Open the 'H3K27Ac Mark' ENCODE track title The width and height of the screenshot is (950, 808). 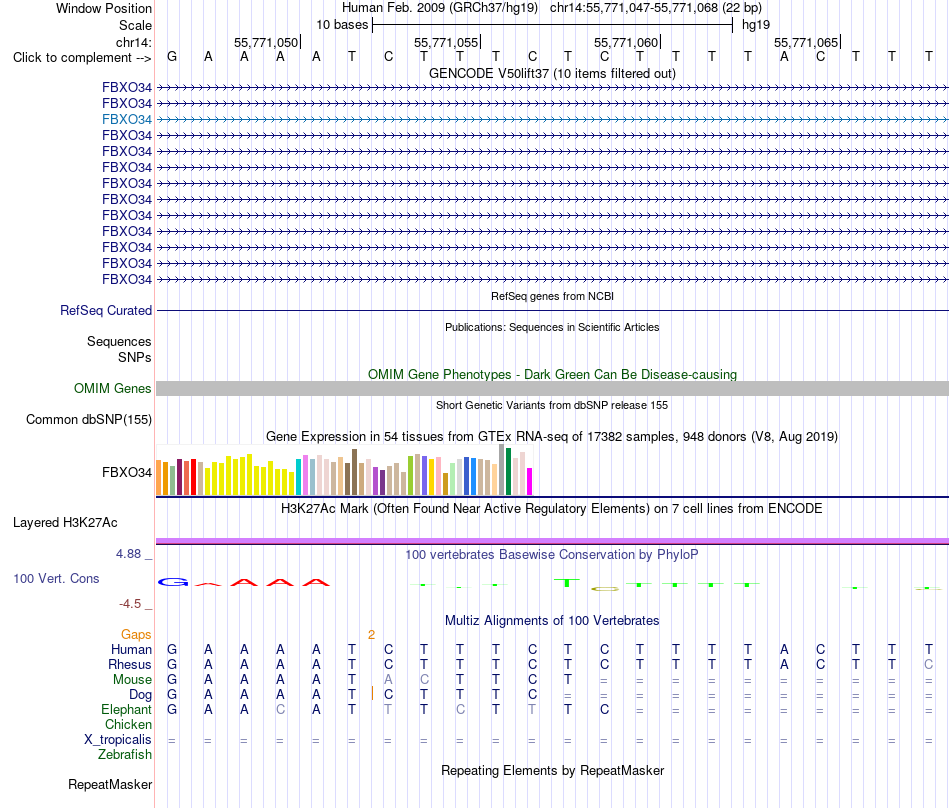pyautogui.click(x=552, y=508)
